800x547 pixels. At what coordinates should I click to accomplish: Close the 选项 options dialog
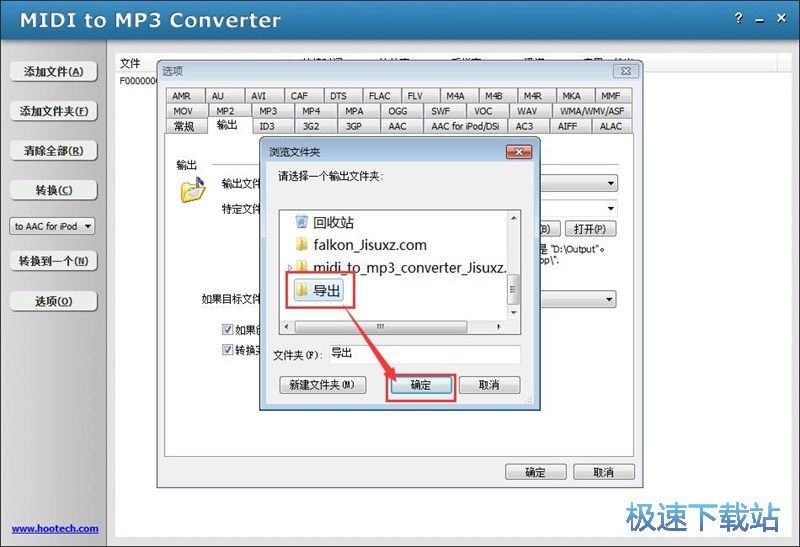(626, 71)
